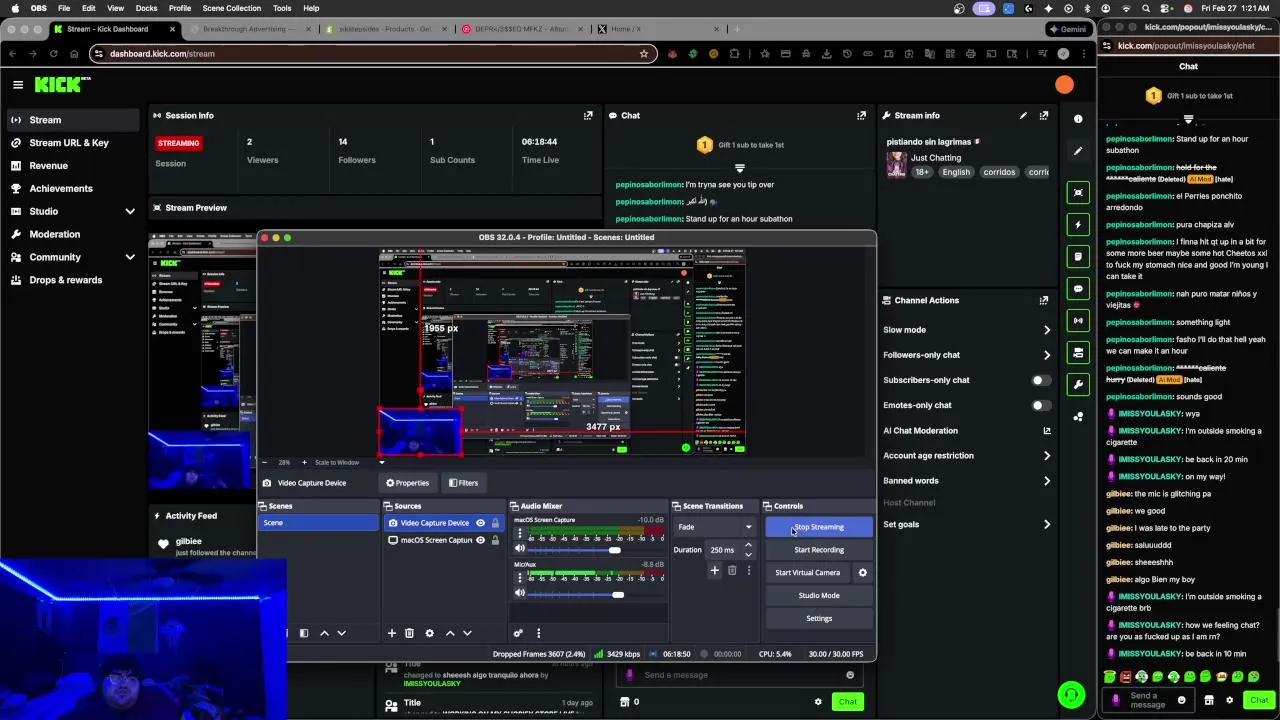
Task: Open Virtual Camera settings gear
Action: click(x=862, y=573)
